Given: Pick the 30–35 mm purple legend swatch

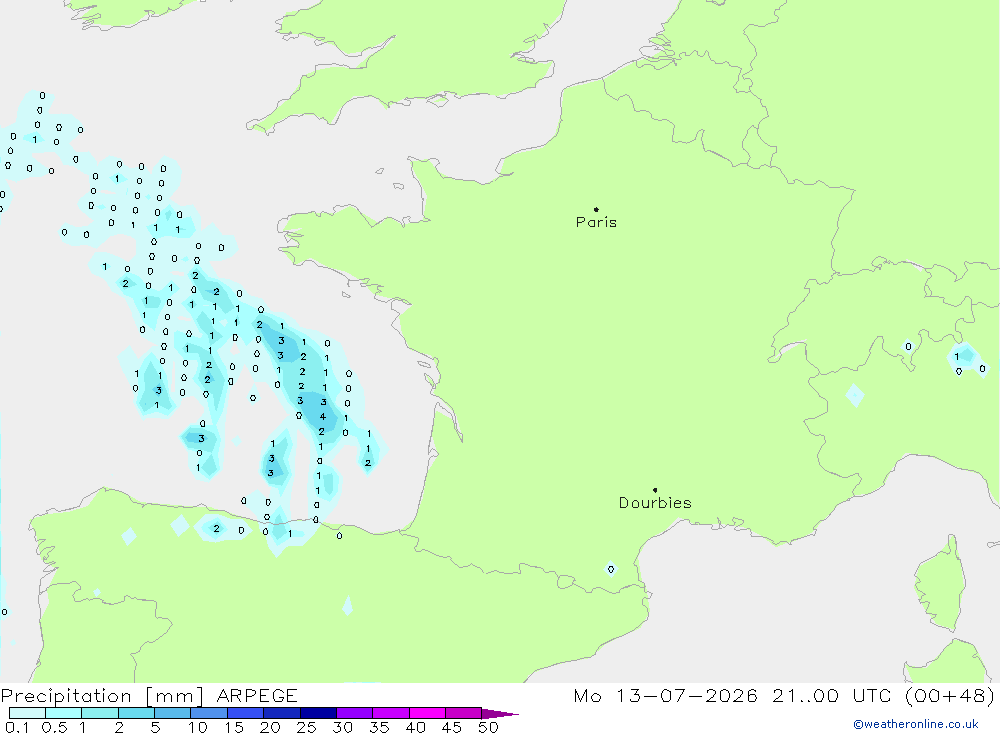Looking at the screenshot, I should pyautogui.click(x=355, y=713).
